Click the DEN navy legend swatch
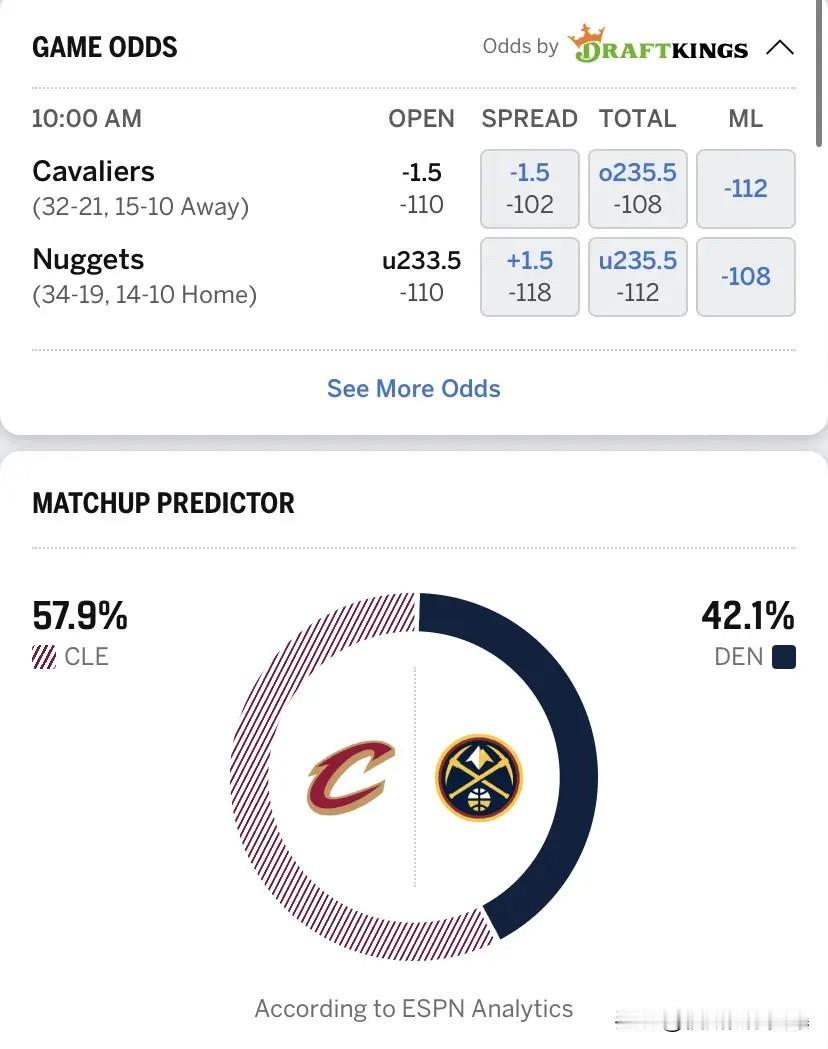 point(784,657)
